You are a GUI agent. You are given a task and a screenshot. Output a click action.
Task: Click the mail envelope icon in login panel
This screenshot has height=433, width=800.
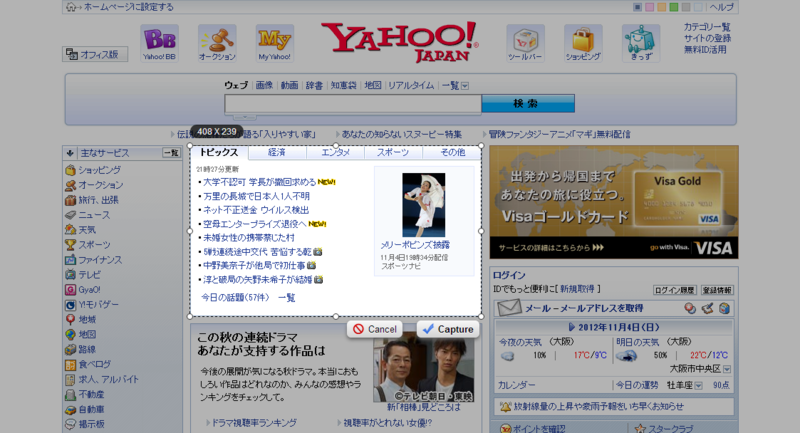coord(509,308)
